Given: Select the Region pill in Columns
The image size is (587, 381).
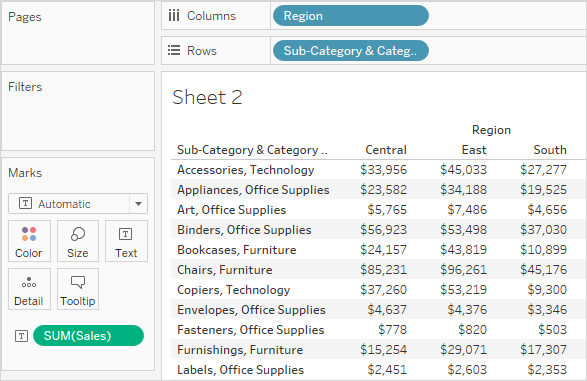Looking at the screenshot, I should [x=351, y=16].
